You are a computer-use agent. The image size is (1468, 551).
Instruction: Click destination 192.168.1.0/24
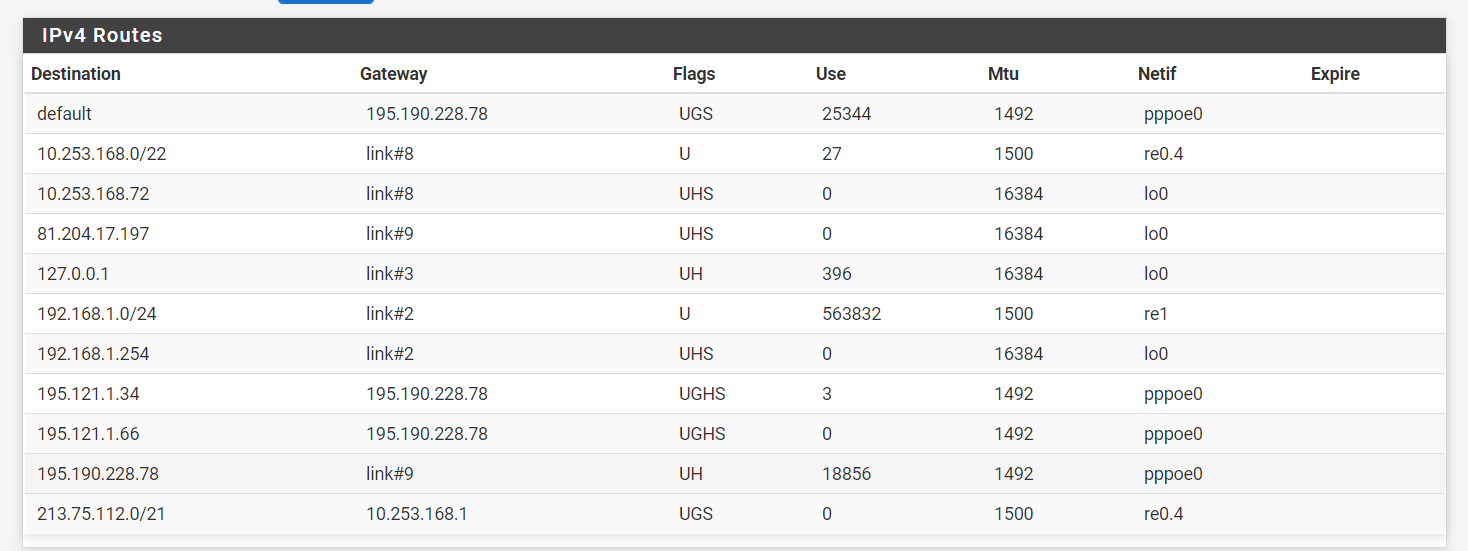[97, 314]
